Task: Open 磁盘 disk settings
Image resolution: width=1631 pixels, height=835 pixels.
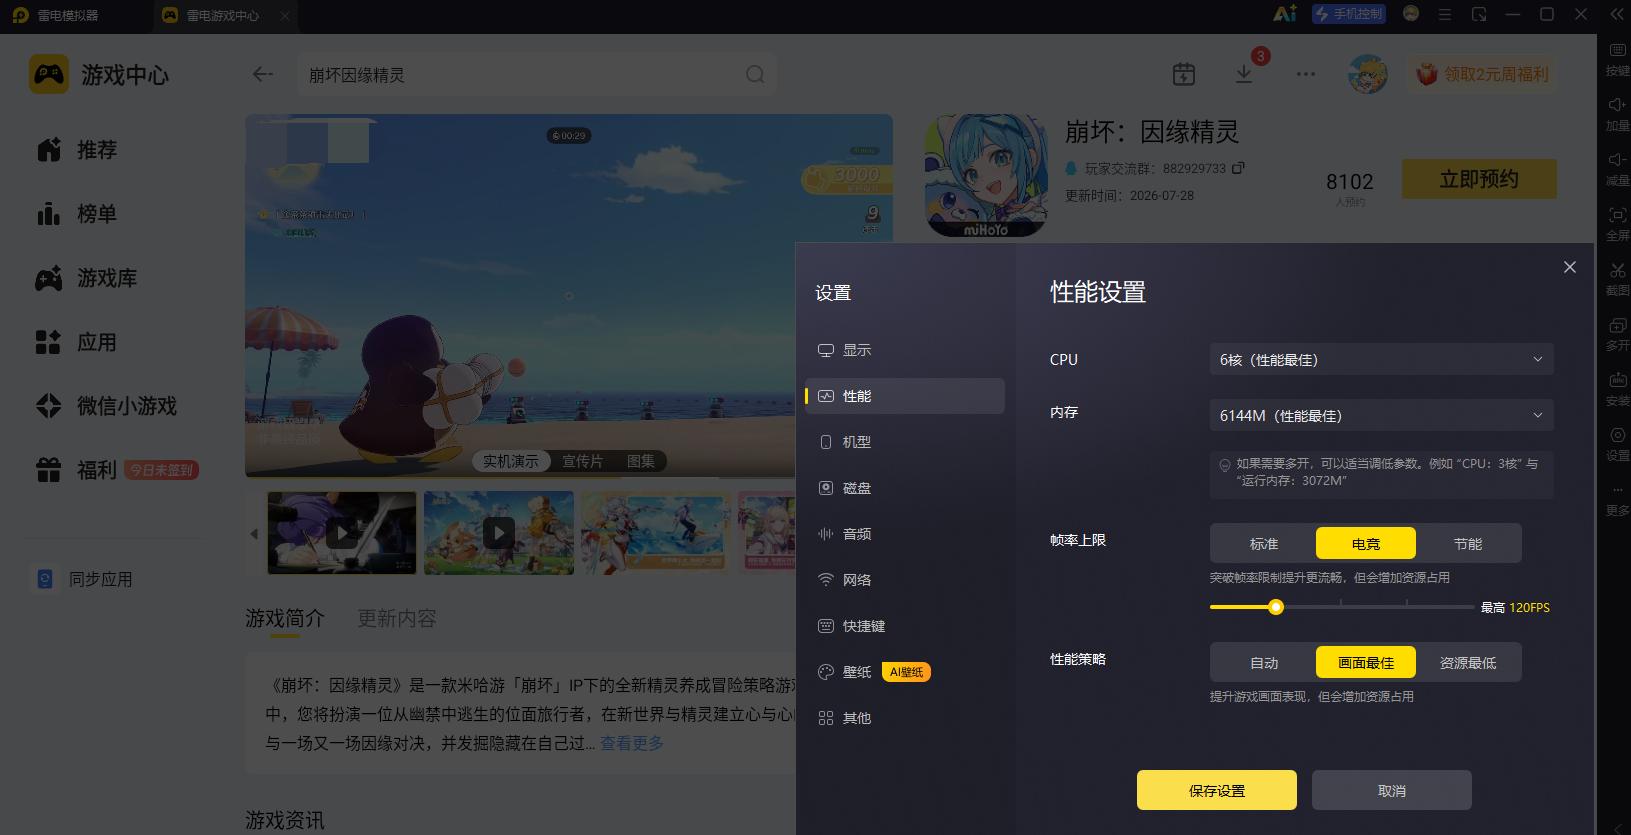Action: [x=905, y=488]
